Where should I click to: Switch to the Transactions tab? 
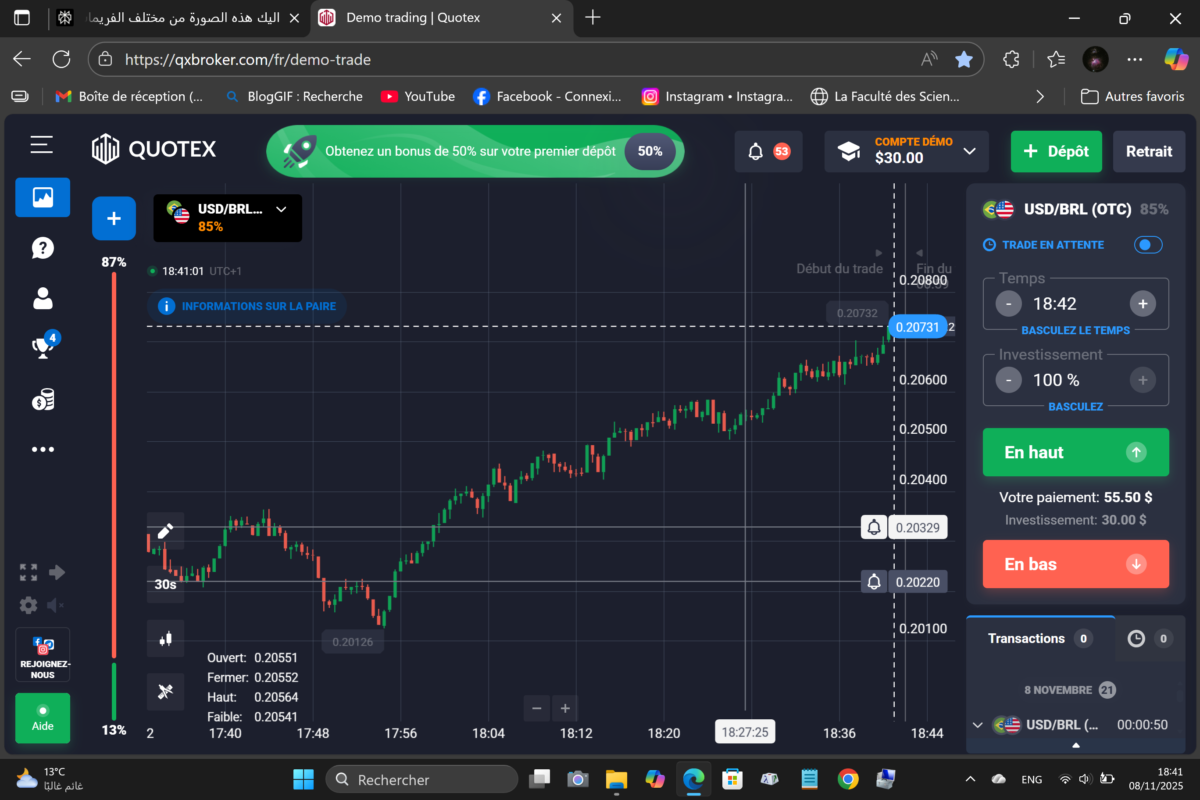(x=1039, y=638)
